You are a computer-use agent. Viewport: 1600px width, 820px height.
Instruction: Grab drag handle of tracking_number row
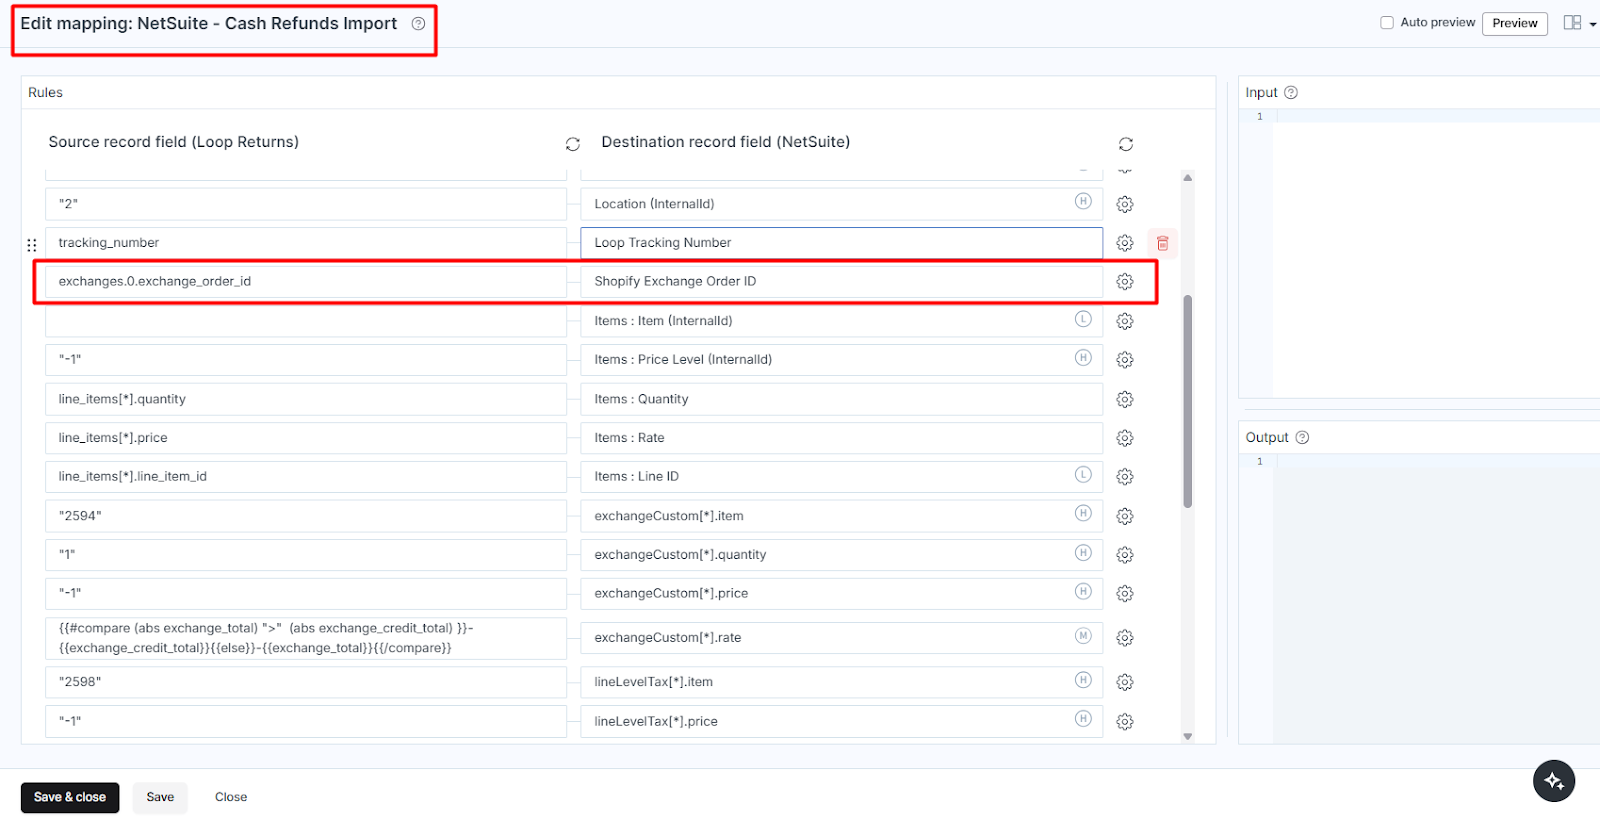click(32, 244)
